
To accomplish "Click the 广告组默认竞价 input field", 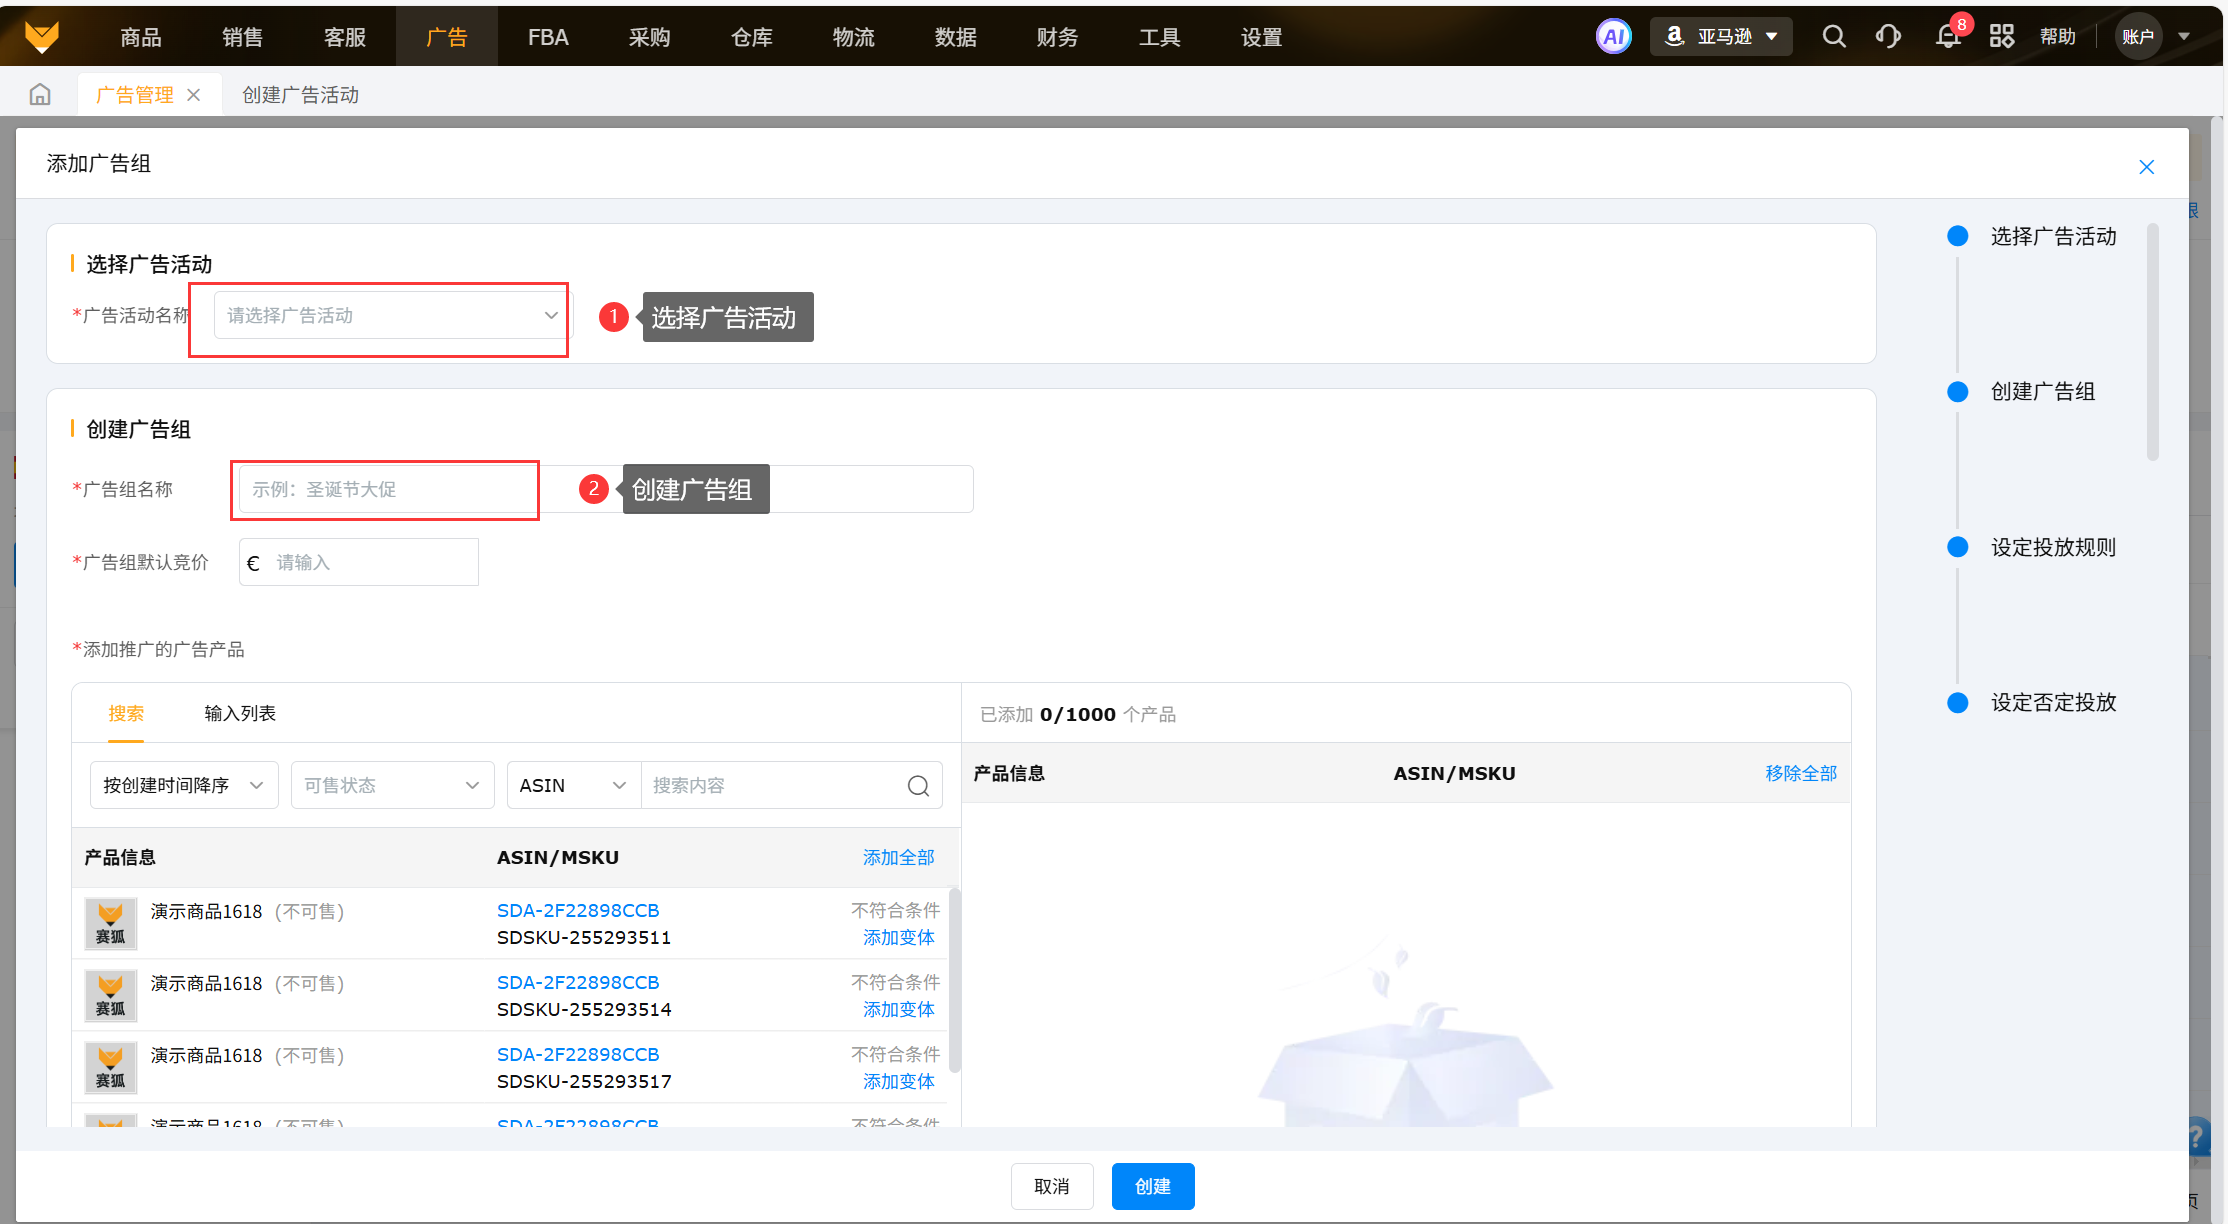I will pyautogui.click(x=370, y=563).
